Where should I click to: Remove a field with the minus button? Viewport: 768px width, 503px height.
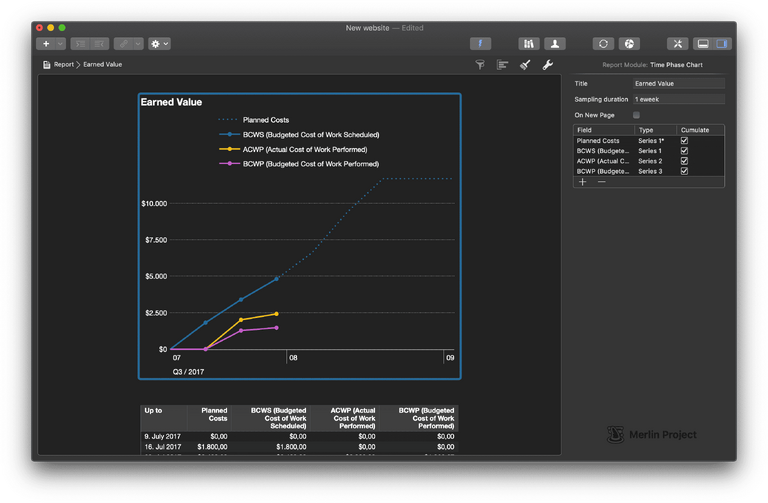(601, 182)
